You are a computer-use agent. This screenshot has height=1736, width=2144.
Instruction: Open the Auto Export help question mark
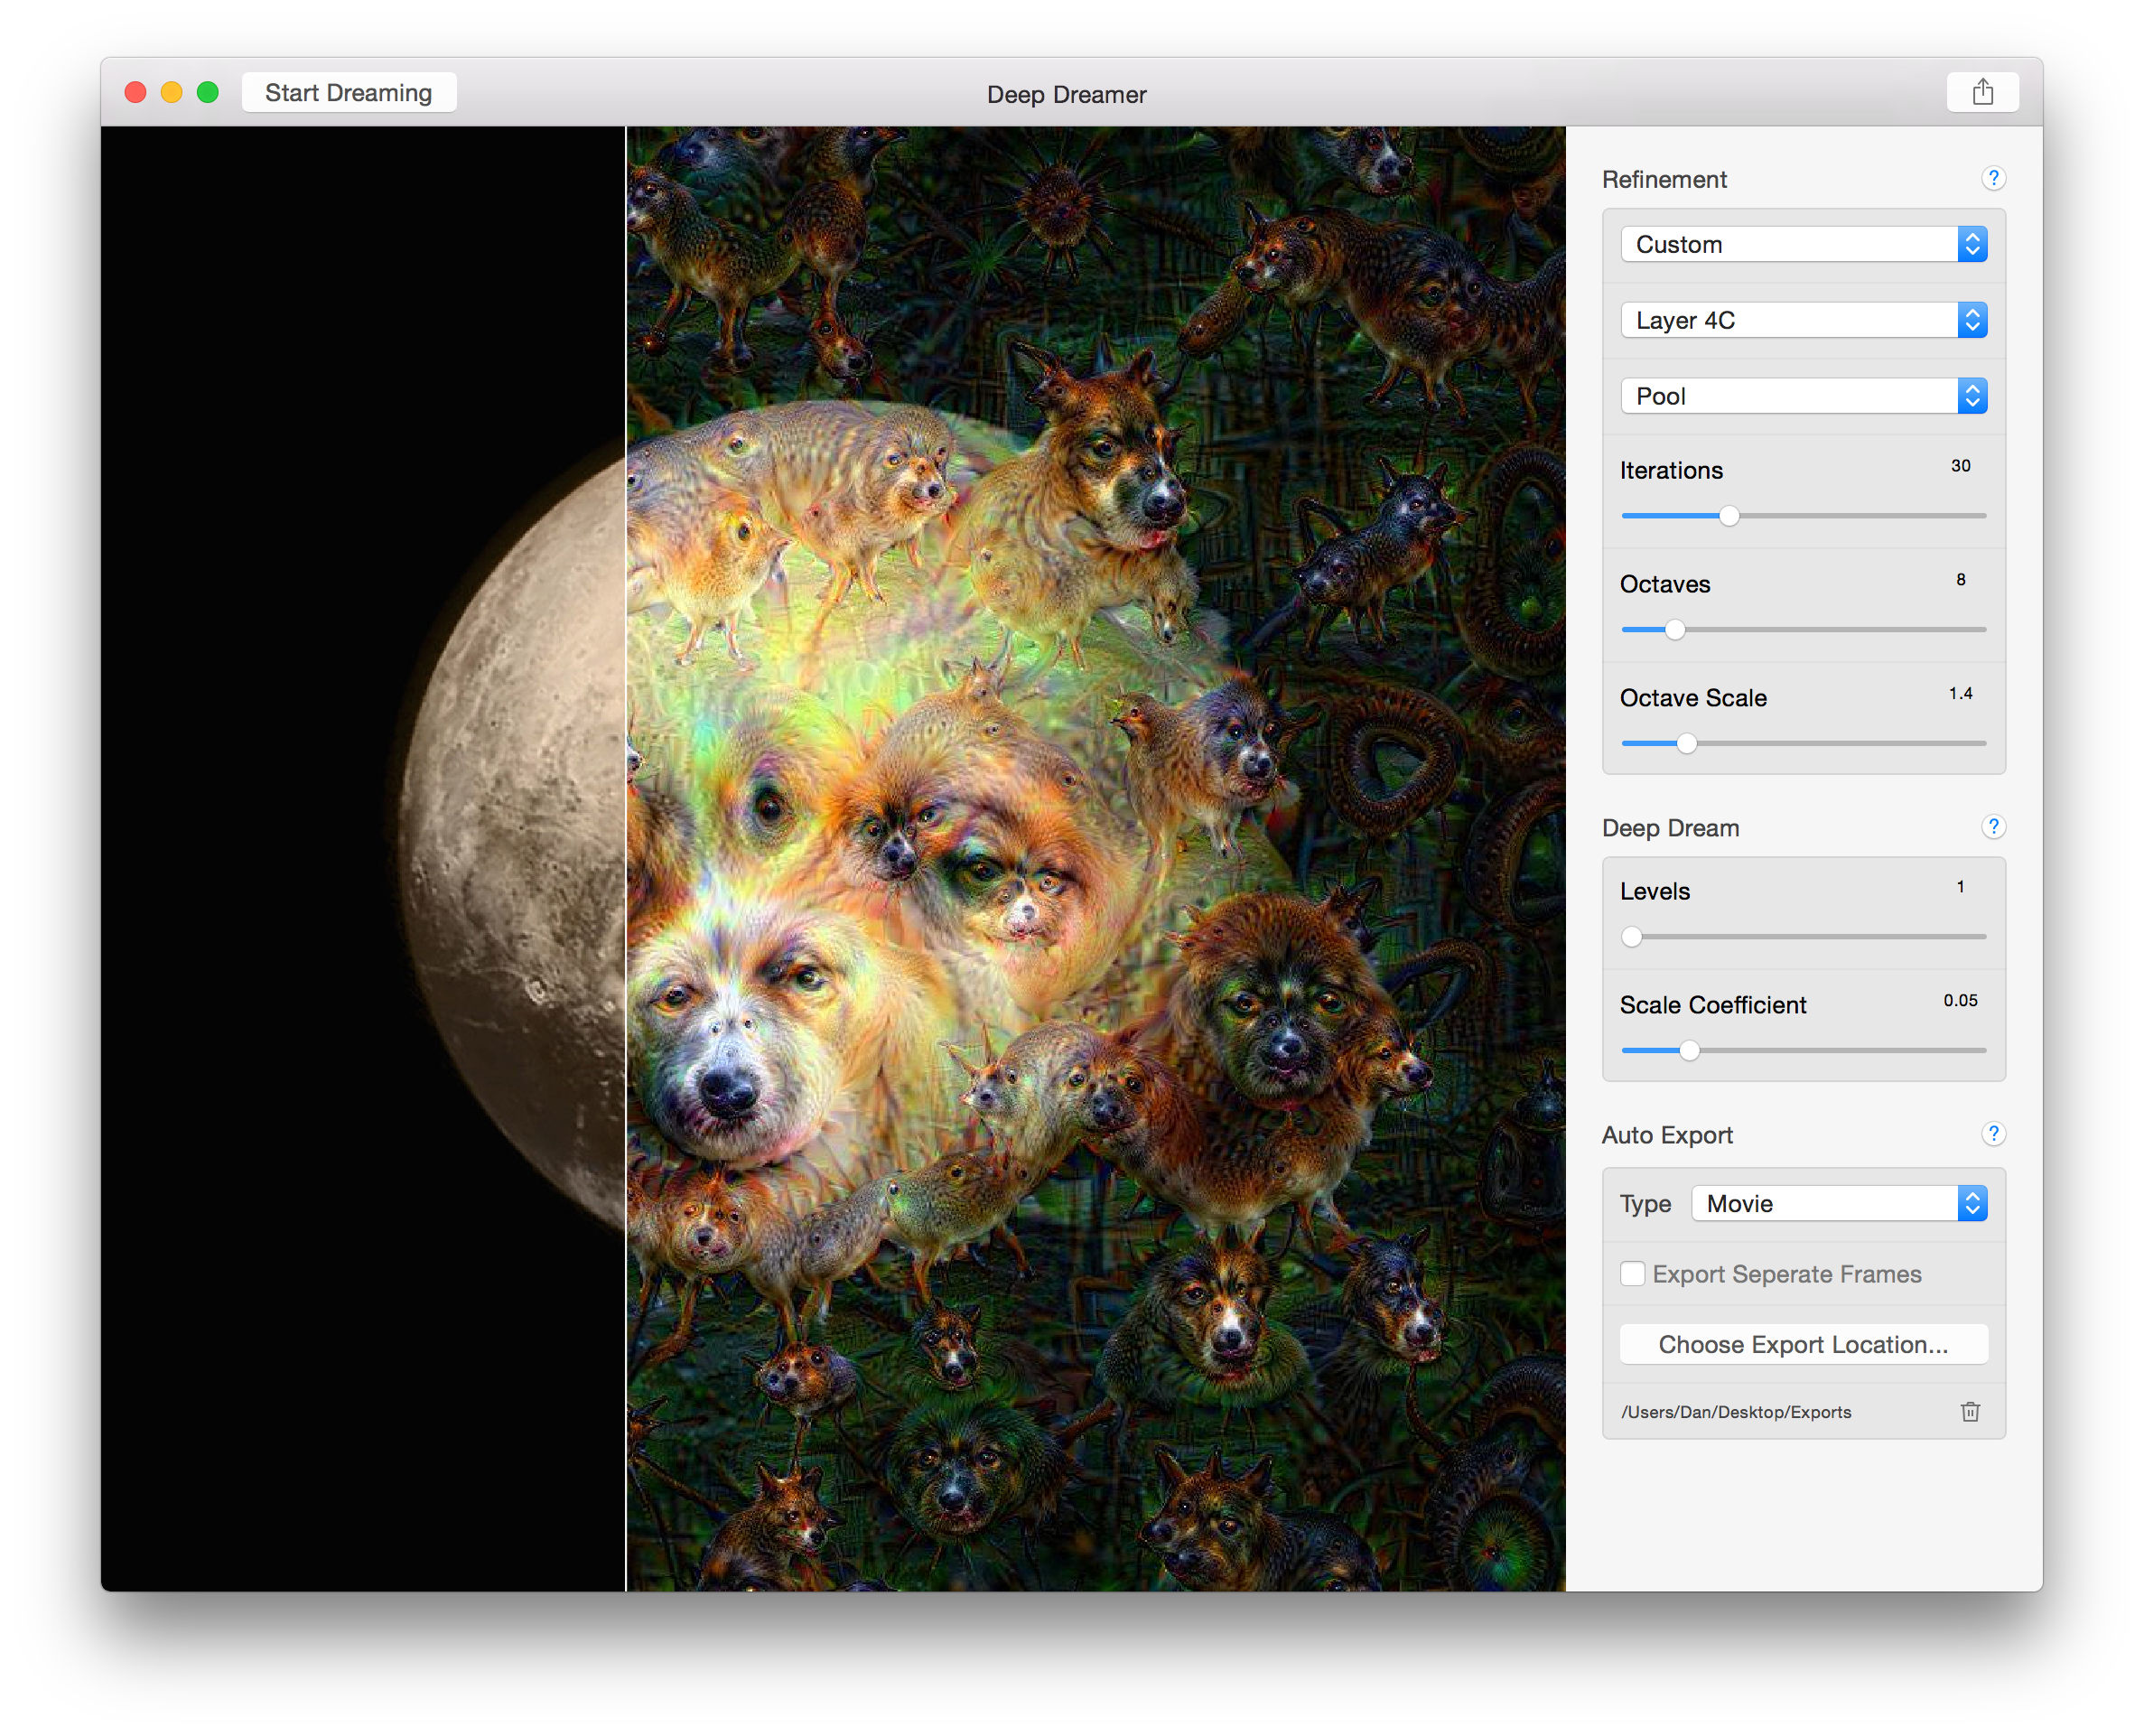point(1992,1133)
